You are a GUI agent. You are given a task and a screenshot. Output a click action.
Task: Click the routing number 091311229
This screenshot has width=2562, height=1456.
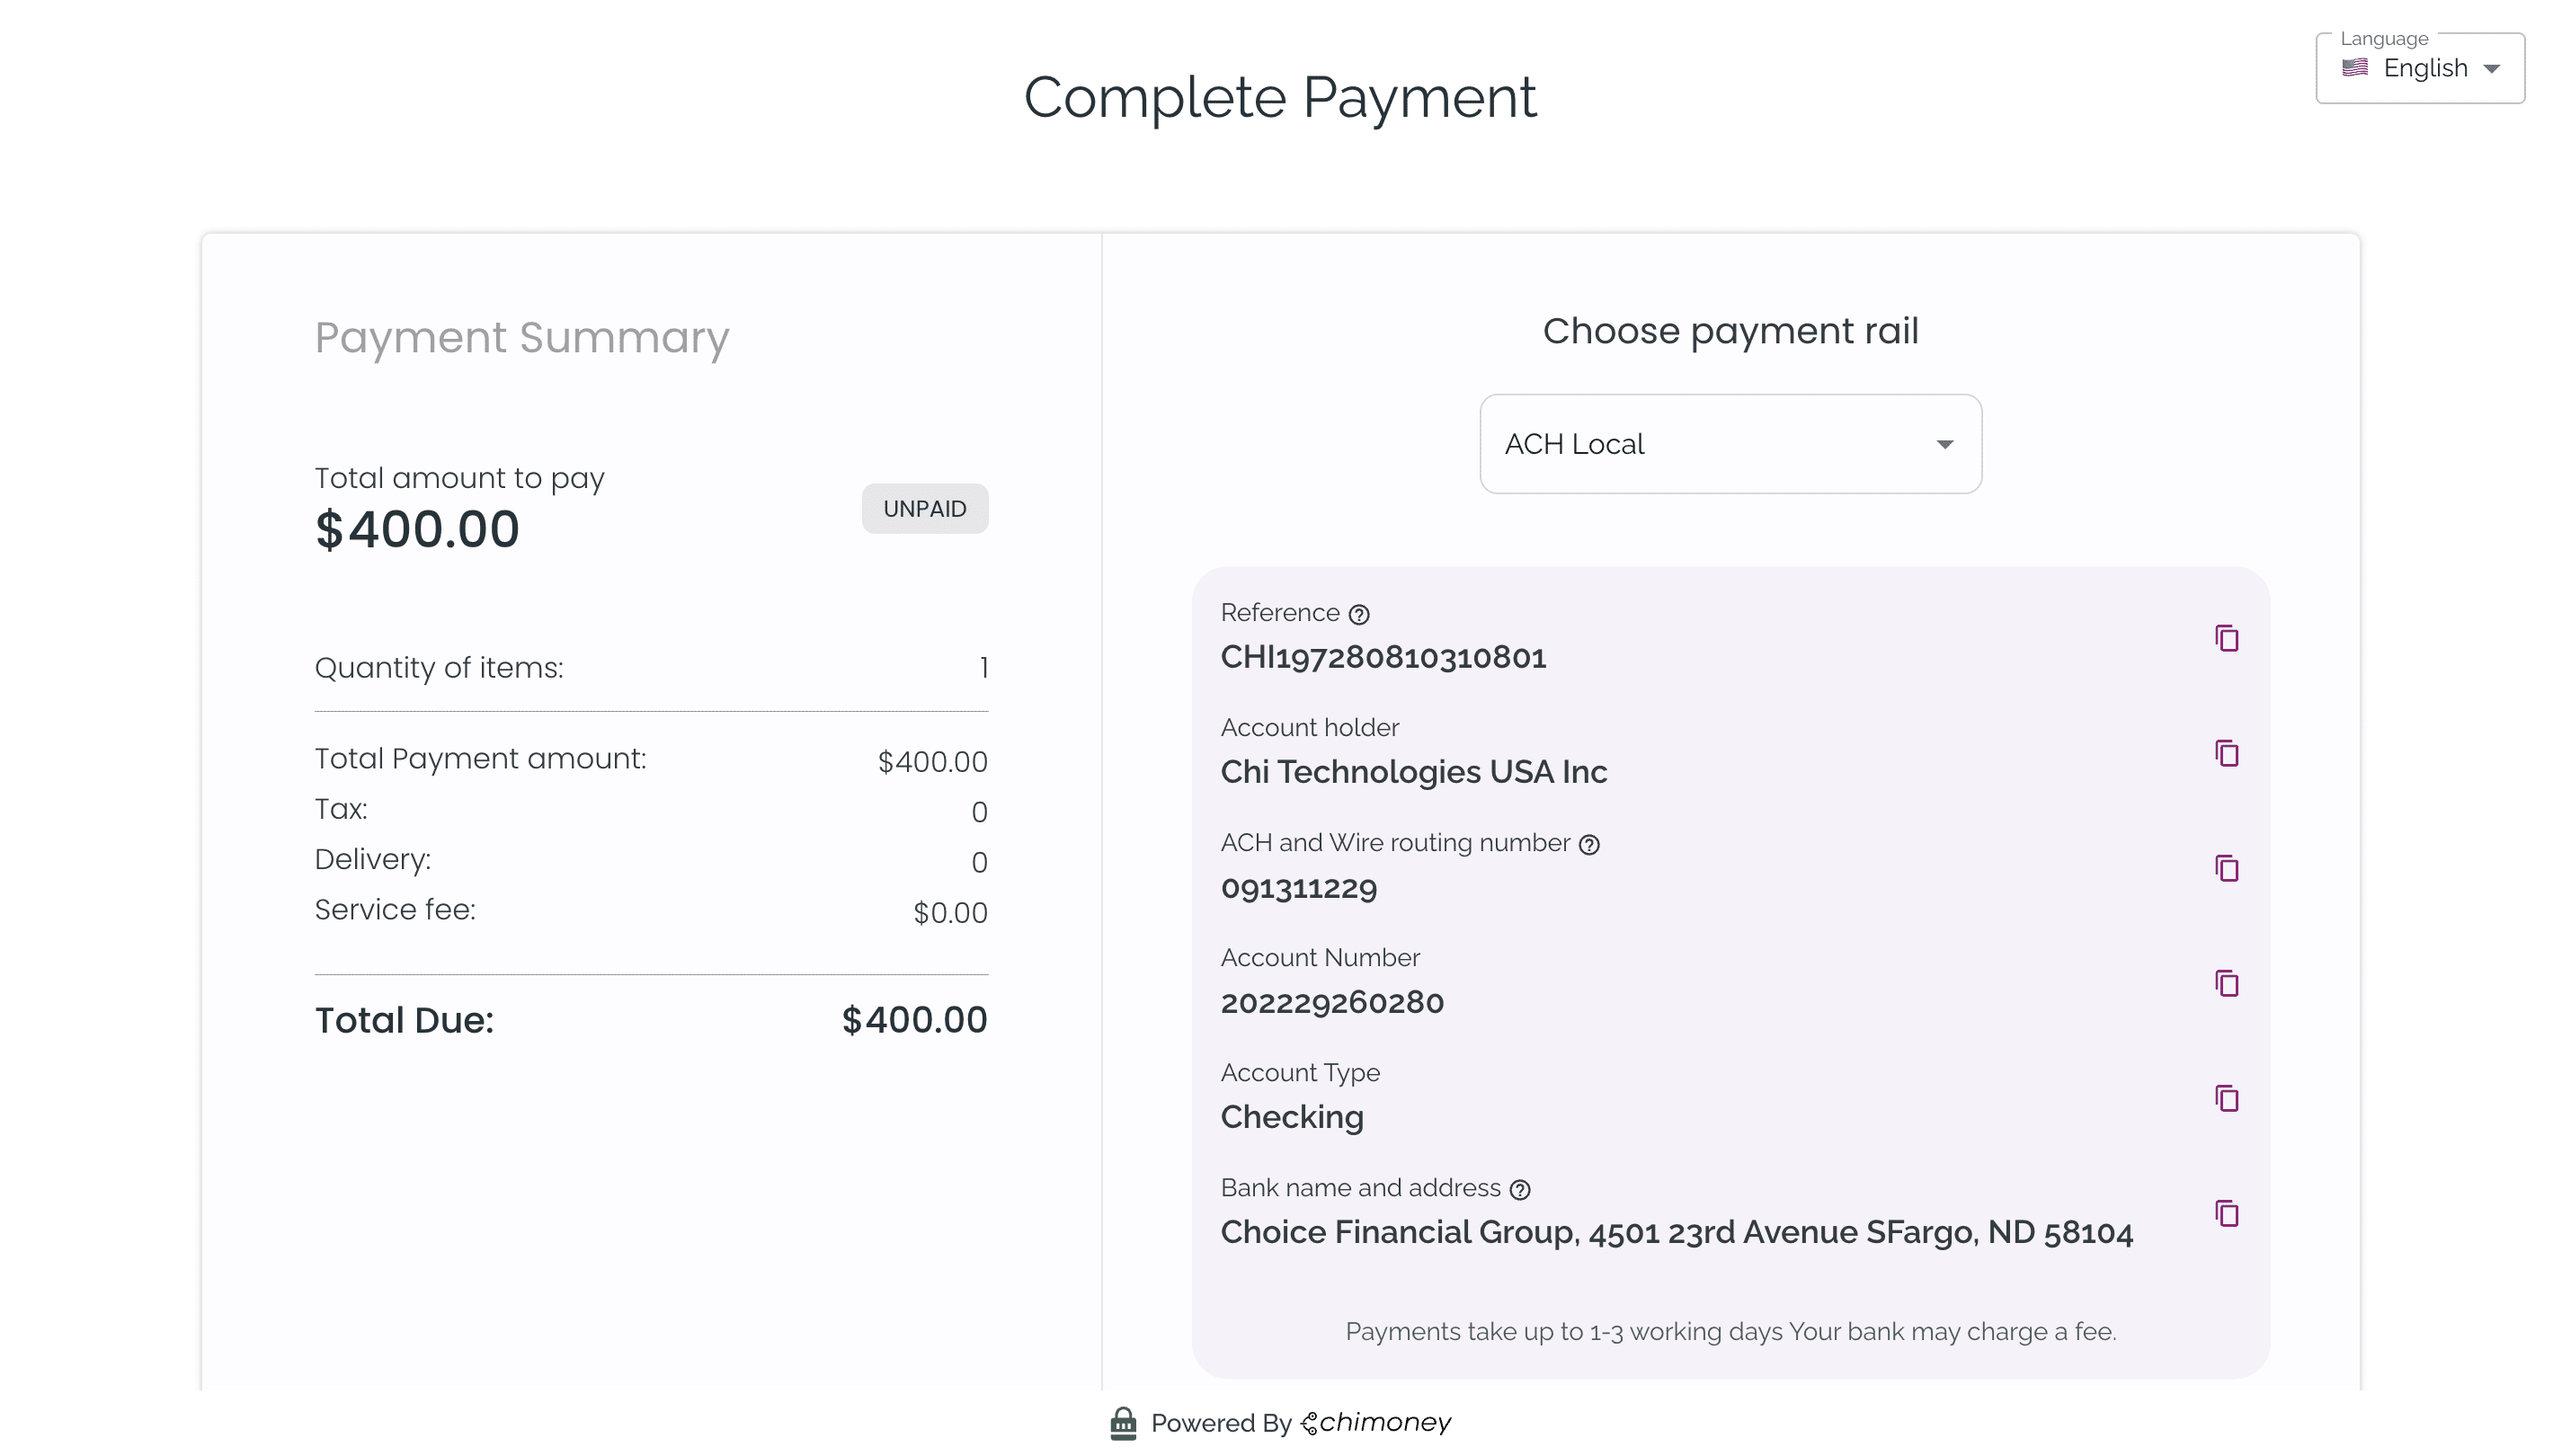tap(1299, 887)
